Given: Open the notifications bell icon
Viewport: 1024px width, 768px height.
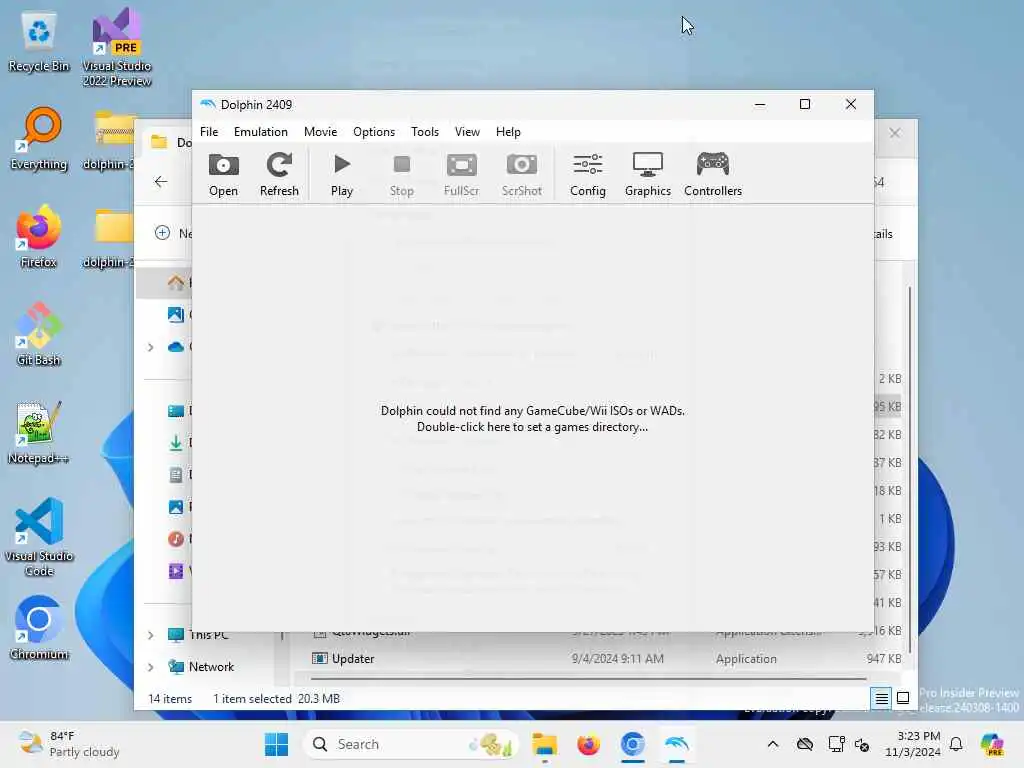Looking at the screenshot, I should pyautogui.click(x=956, y=744).
